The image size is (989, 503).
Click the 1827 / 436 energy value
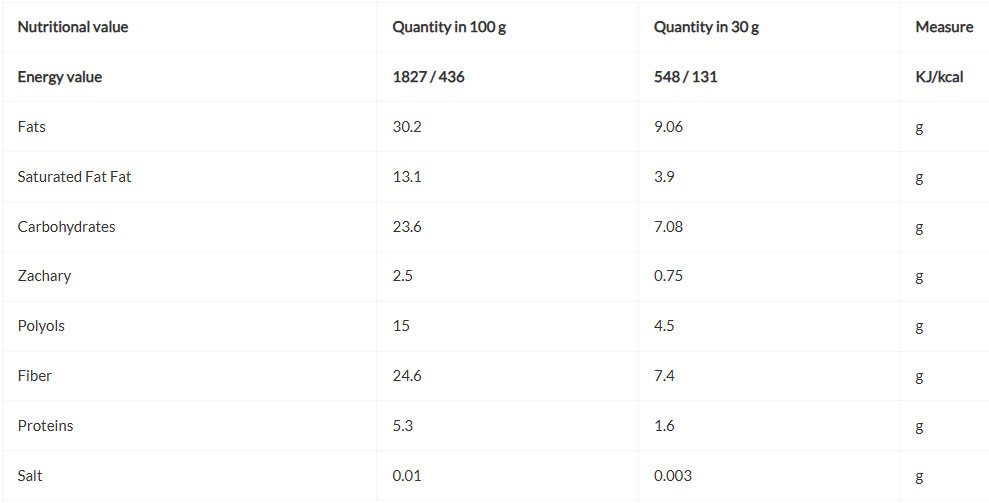coord(428,77)
